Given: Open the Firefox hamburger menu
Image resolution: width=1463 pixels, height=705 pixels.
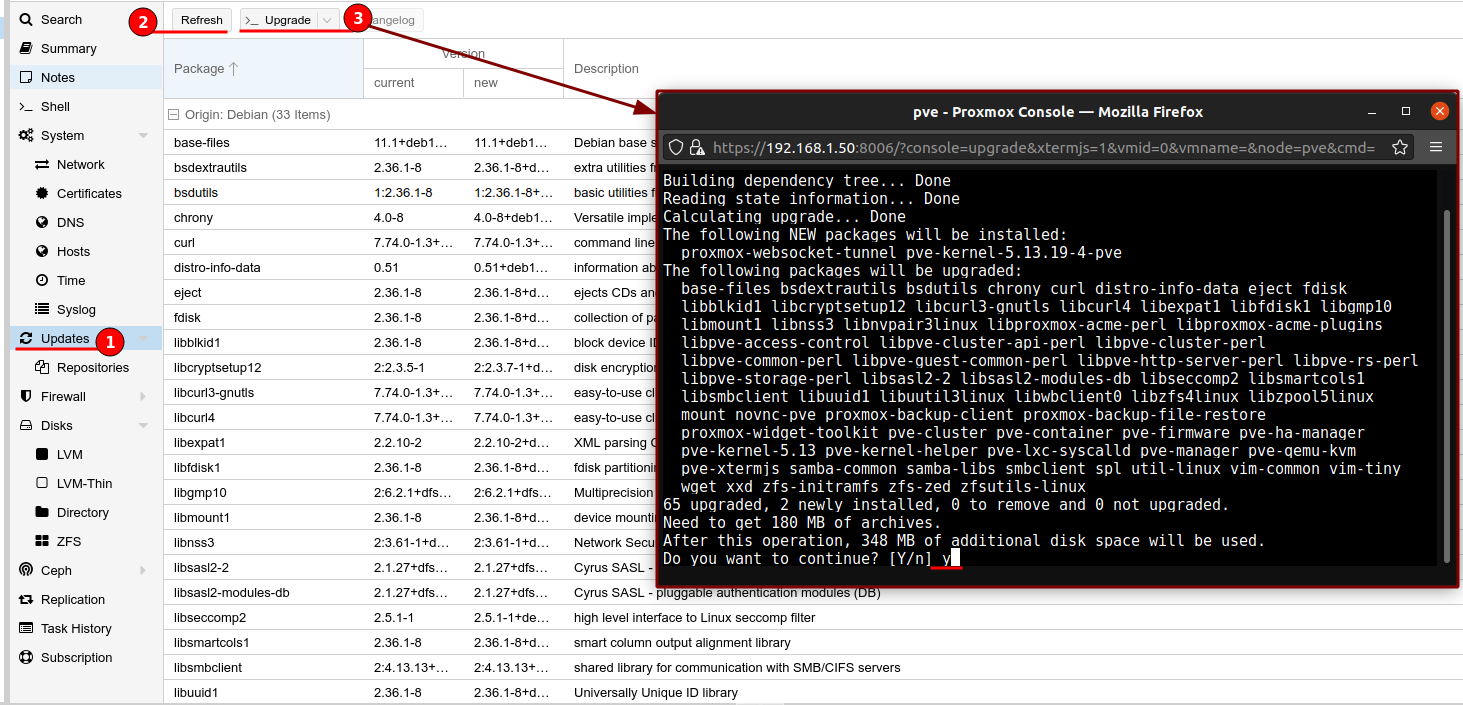Looking at the screenshot, I should click(1436, 147).
